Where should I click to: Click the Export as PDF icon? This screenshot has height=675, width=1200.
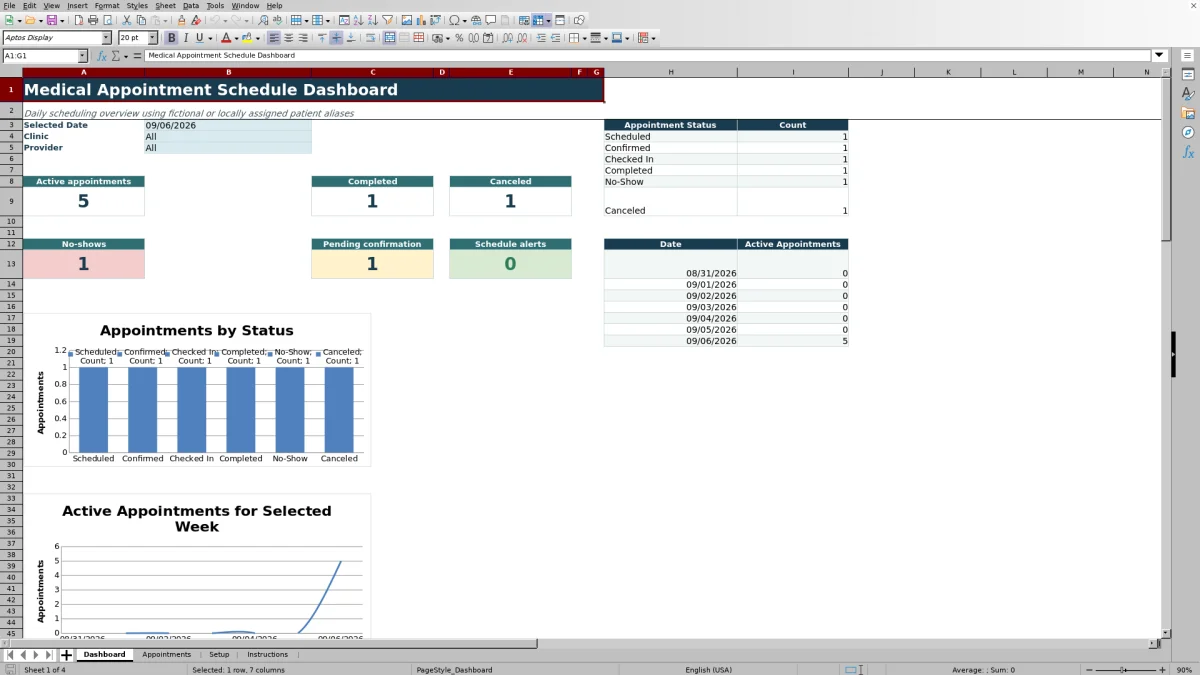click(x=78, y=20)
